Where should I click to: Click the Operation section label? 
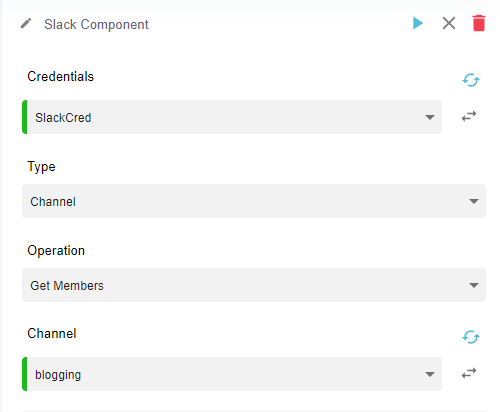tap(56, 250)
